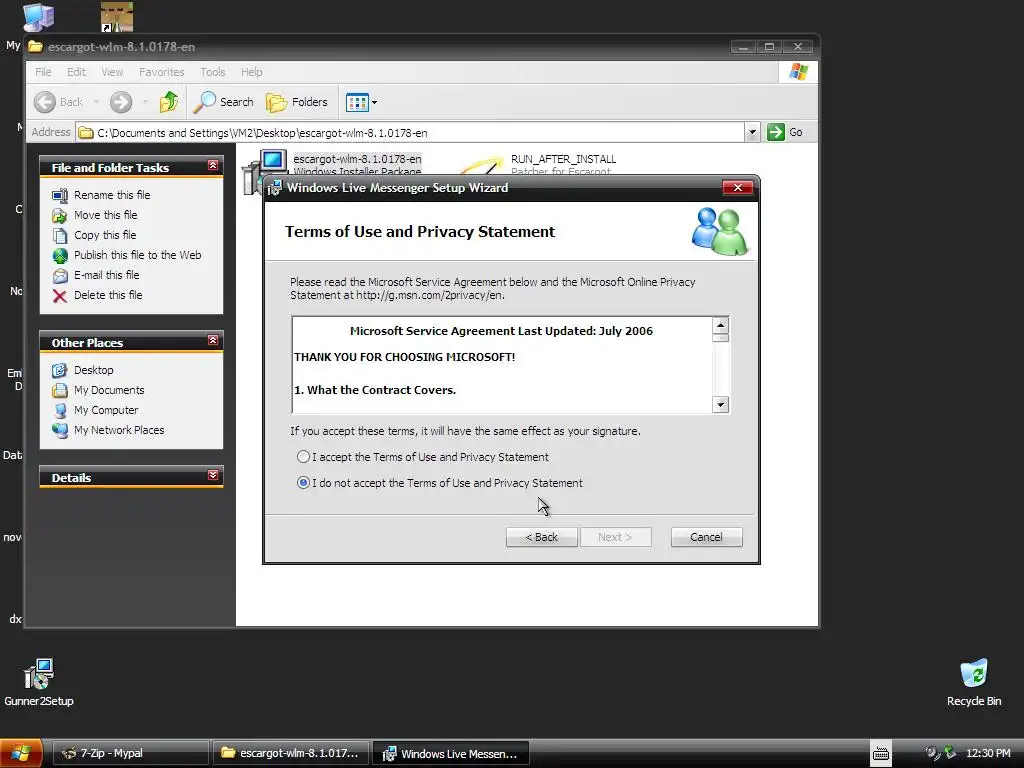Viewport: 1024px width, 768px height.
Task: Open the Help menu in Explorer
Action: click(x=251, y=72)
